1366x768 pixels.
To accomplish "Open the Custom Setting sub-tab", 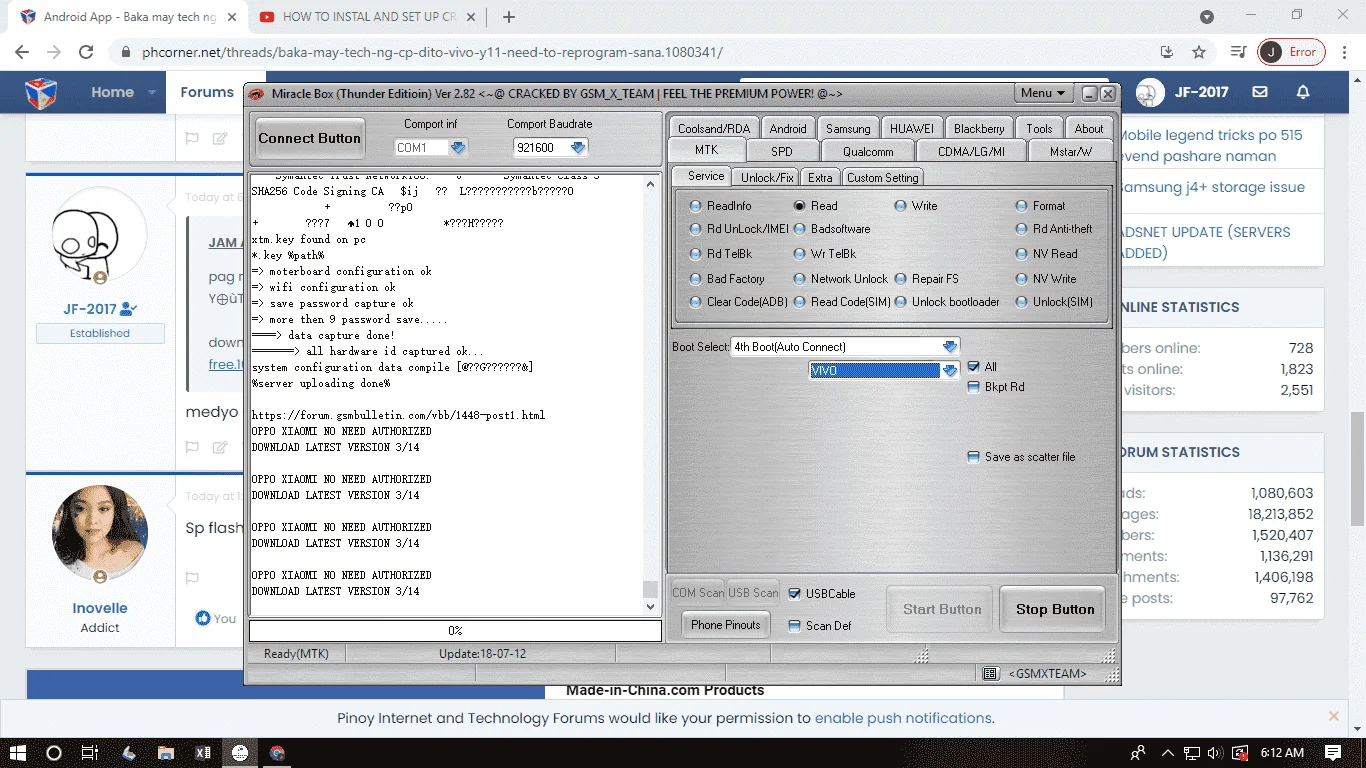I will [882, 177].
